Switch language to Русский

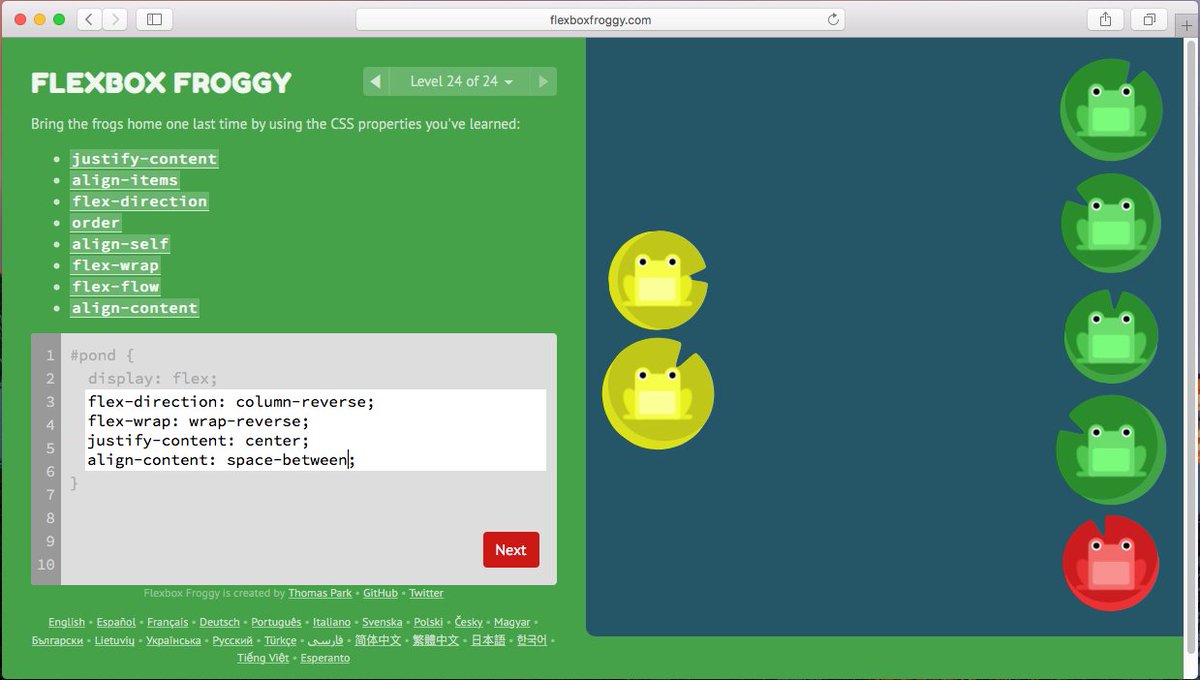tap(233, 640)
